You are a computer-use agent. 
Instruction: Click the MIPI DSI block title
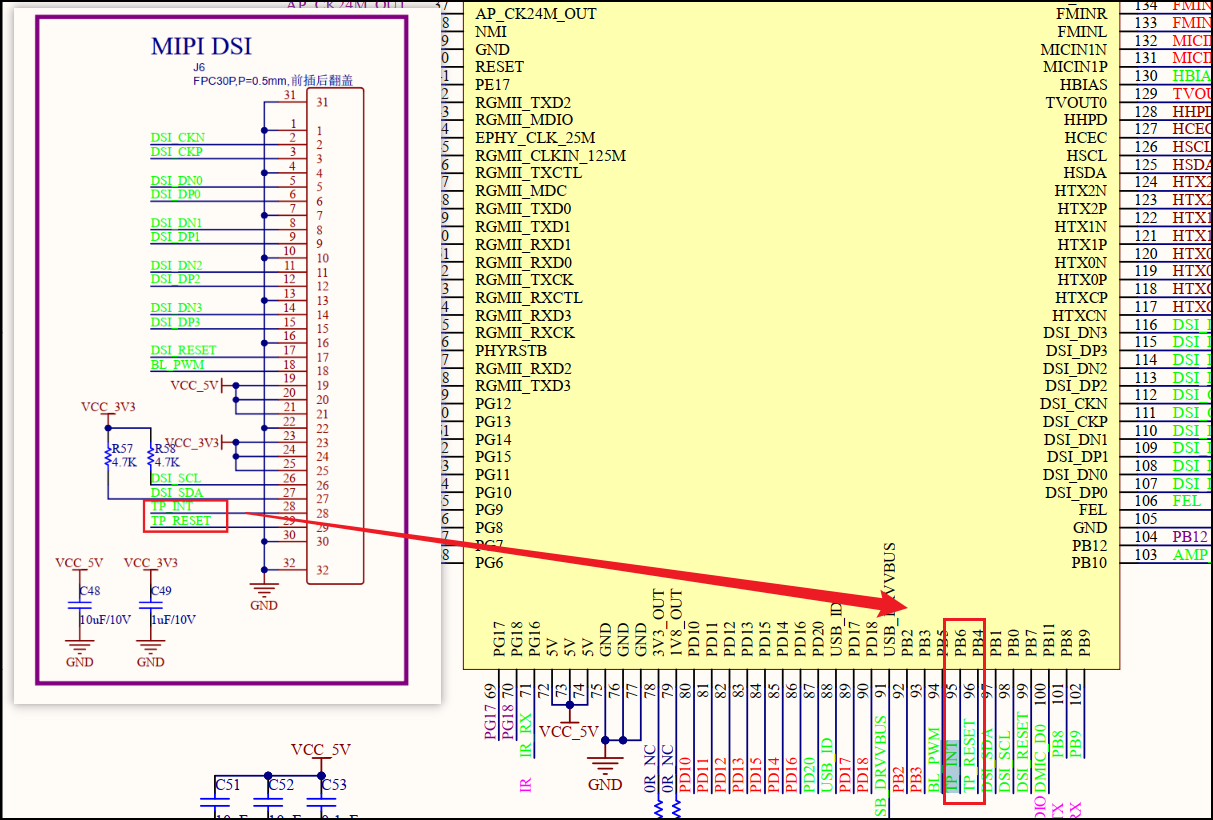201,46
